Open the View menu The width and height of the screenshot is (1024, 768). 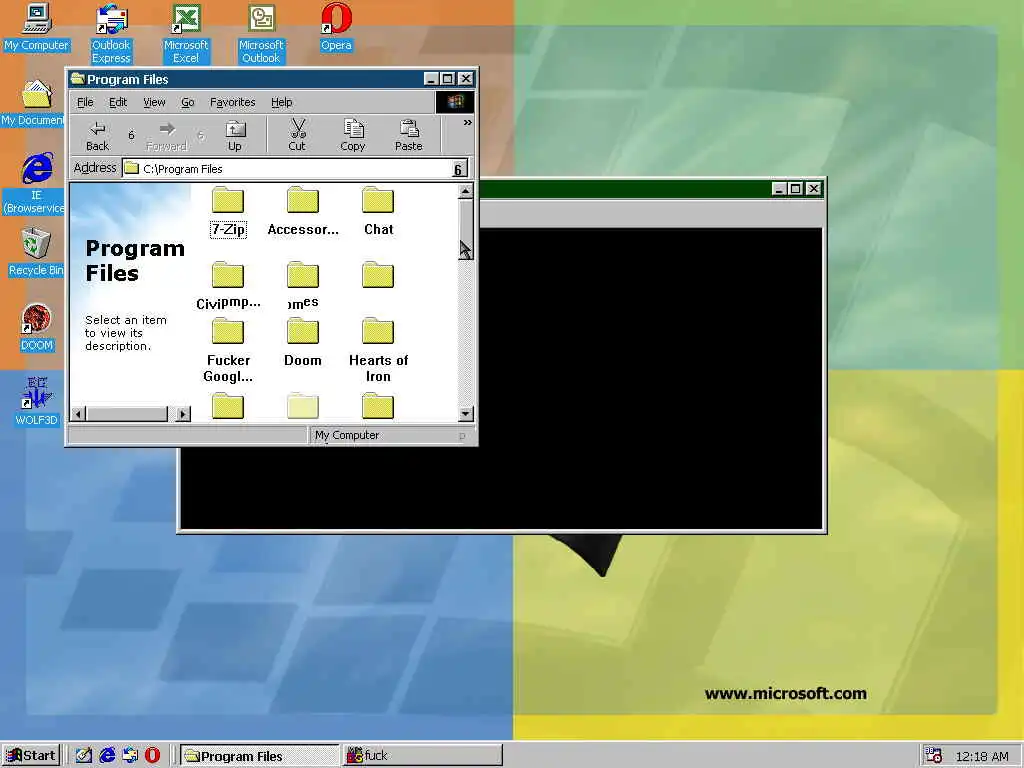pyautogui.click(x=154, y=102)
